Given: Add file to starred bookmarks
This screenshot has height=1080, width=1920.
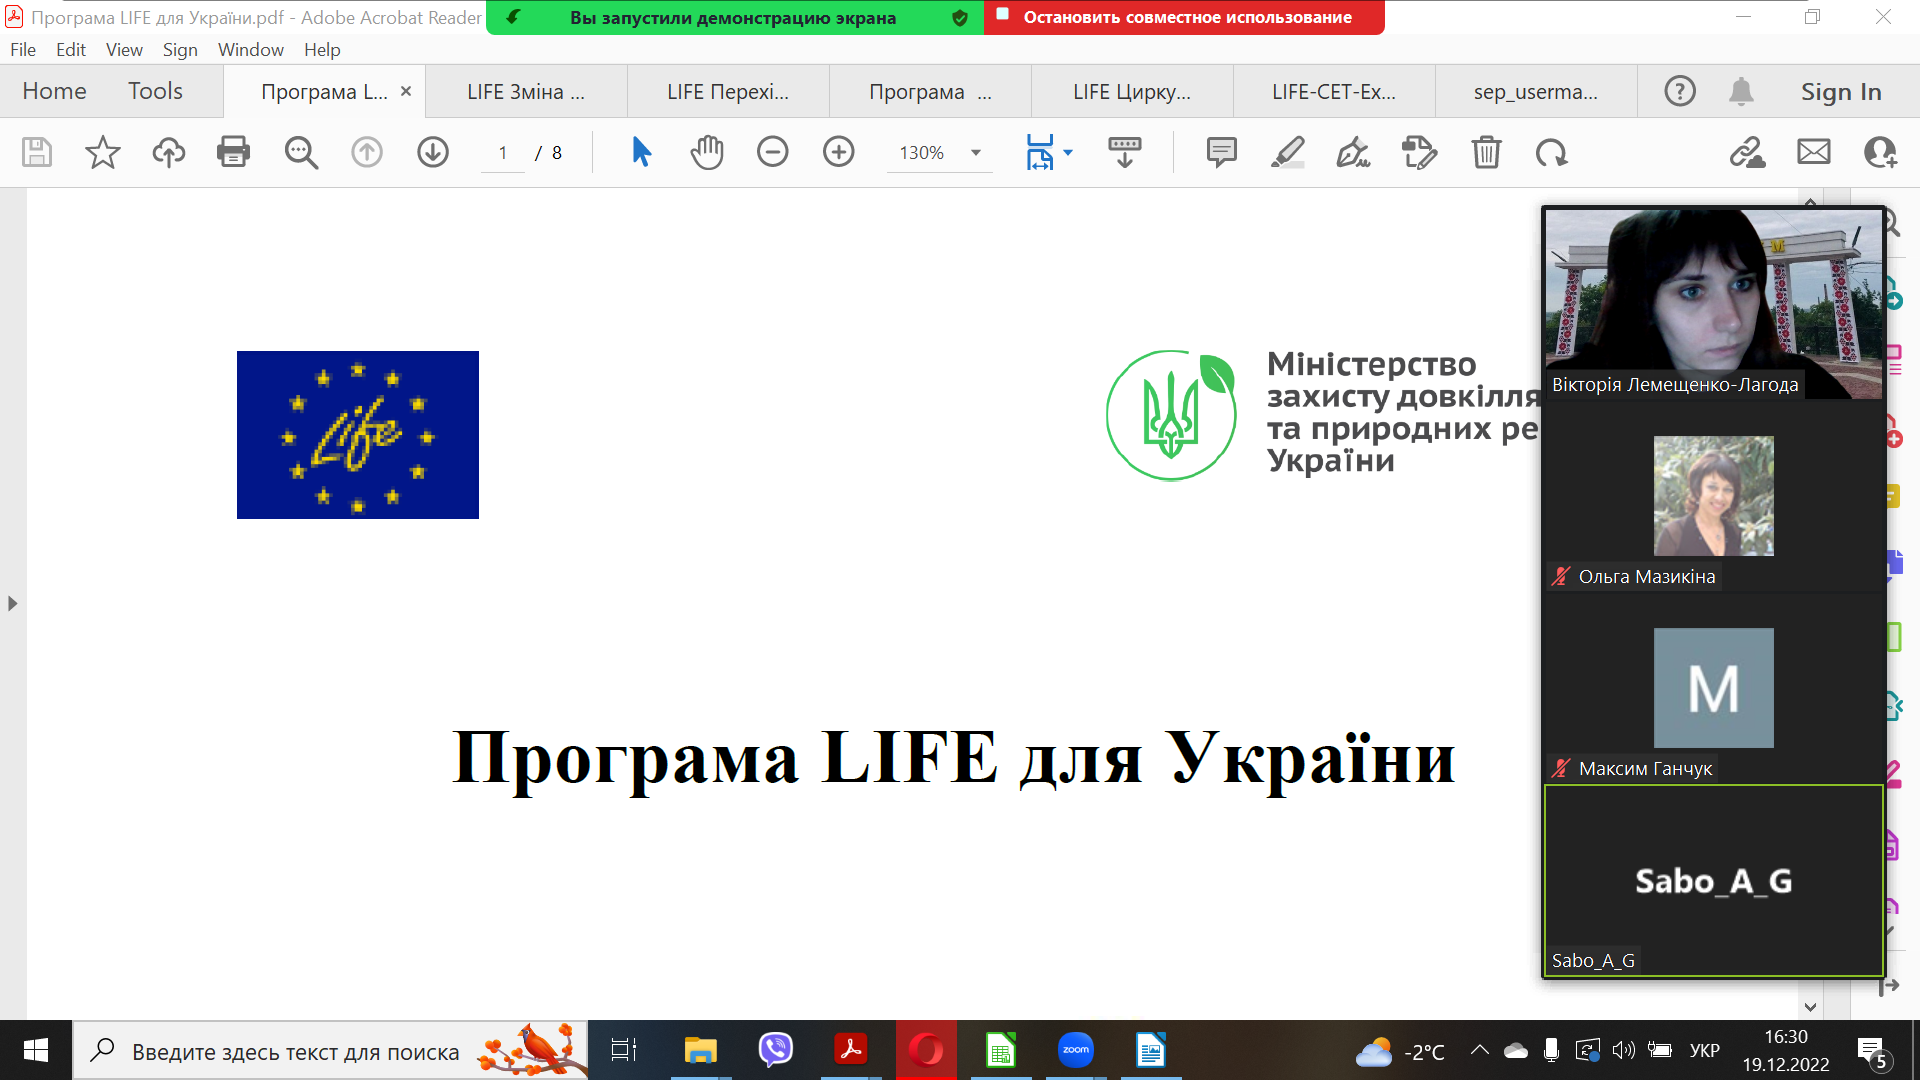Looking at the screenshot, I should (x=102, y=152).
